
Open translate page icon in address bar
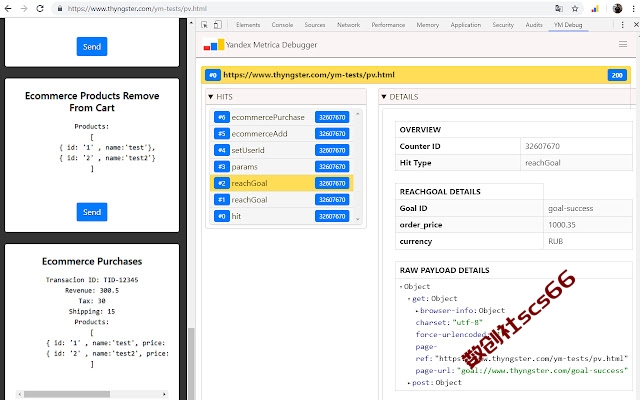[559, 8]
